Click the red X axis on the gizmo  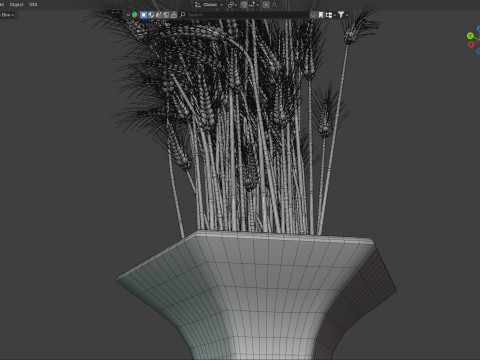(x=471, y=44)
